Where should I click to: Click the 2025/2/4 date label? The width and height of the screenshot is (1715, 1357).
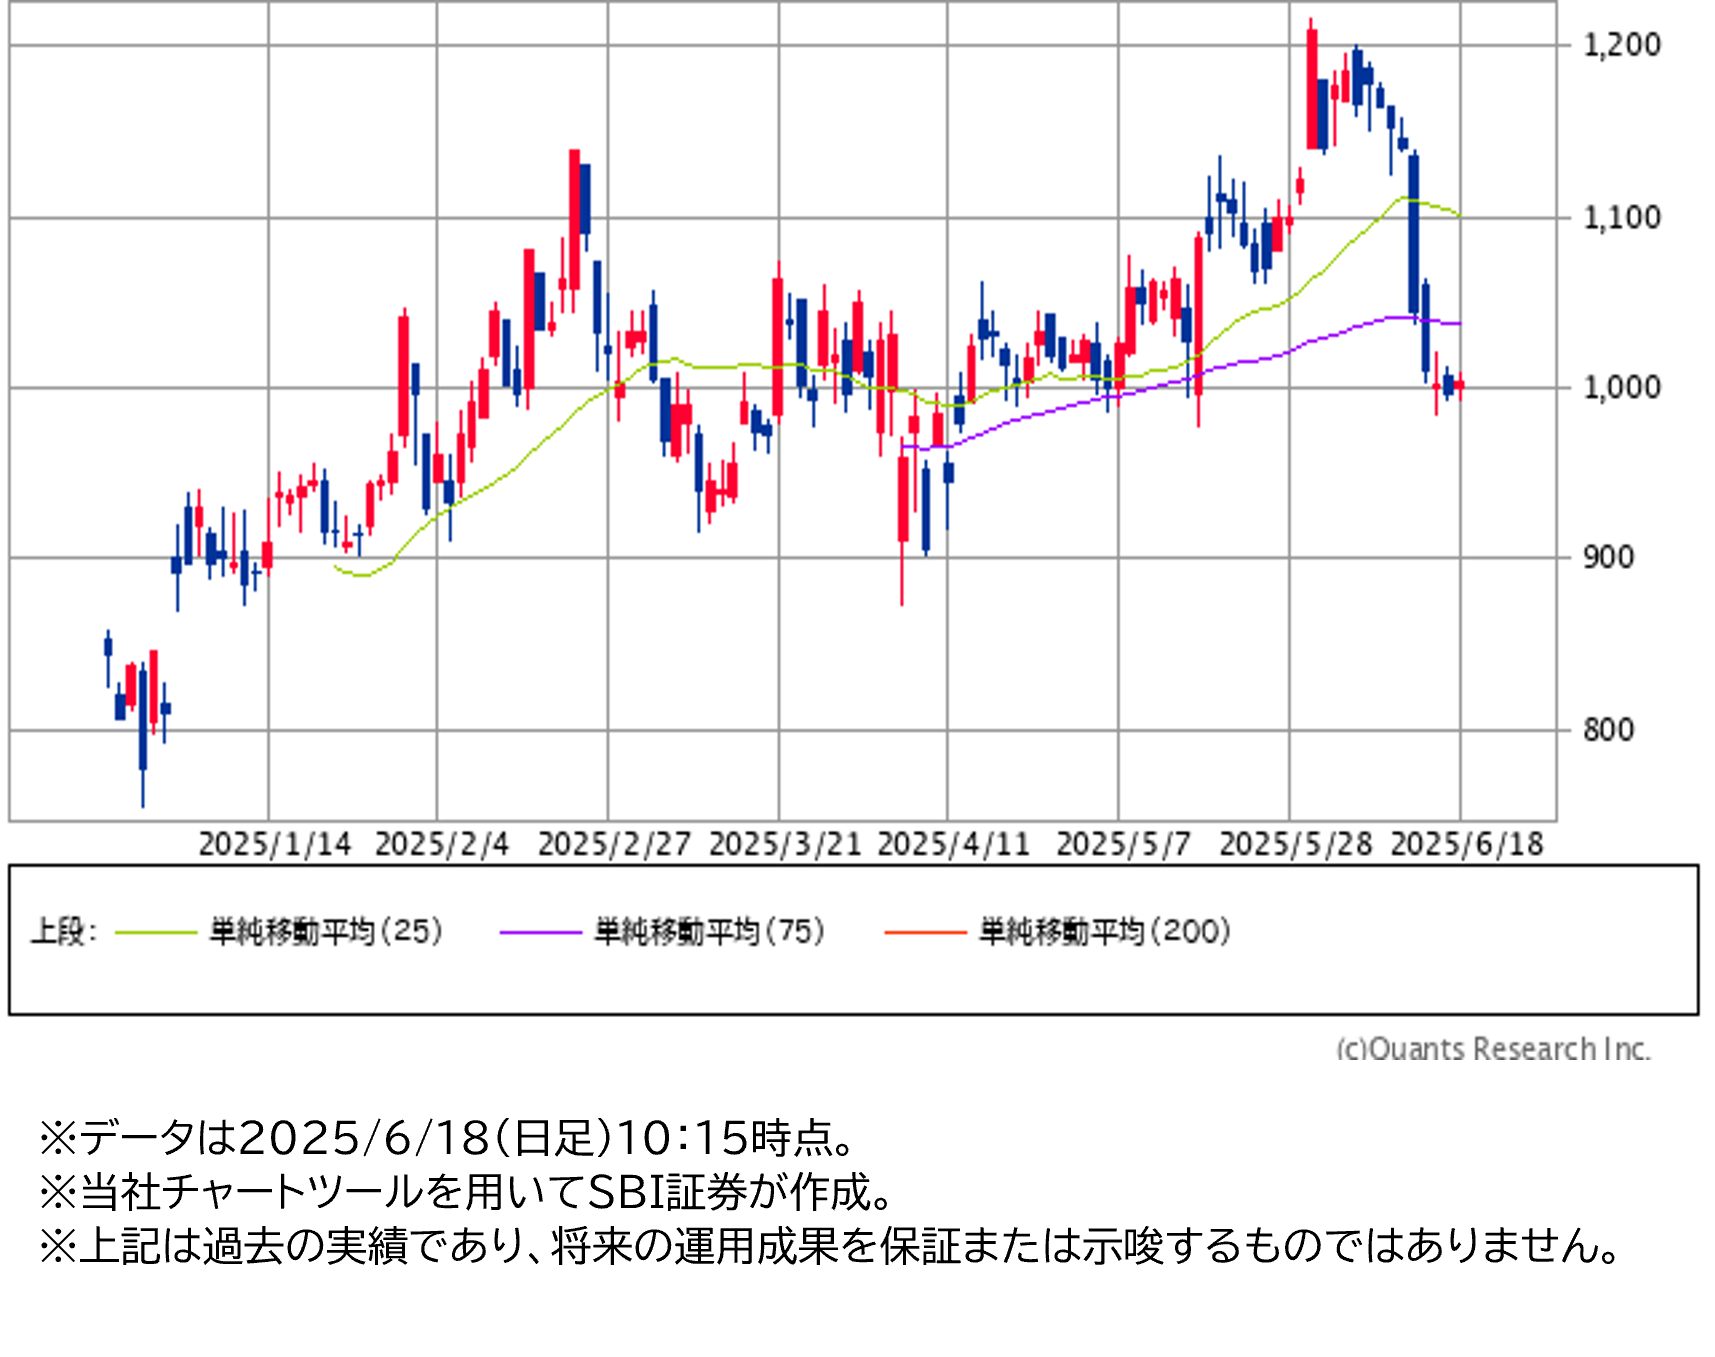pyautogui.click(x=441, y=845)
